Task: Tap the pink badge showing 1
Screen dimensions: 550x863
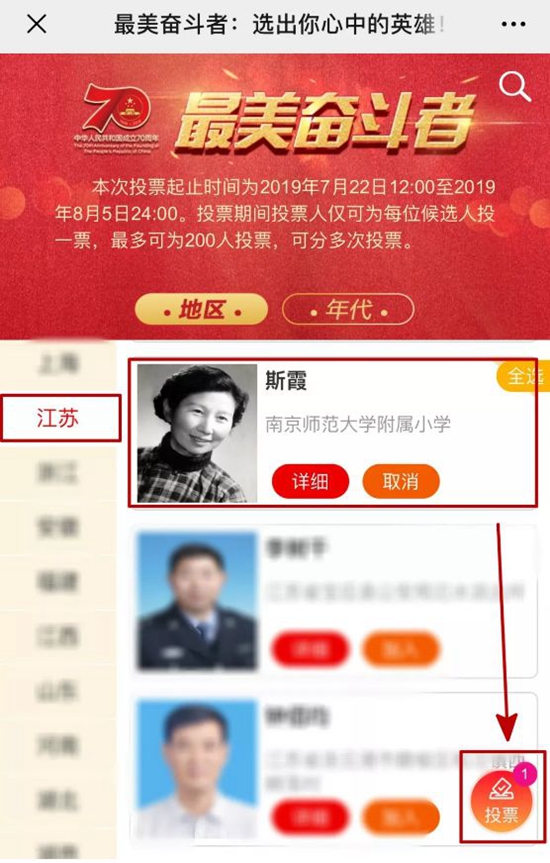Action: click(x=524, y=775)
